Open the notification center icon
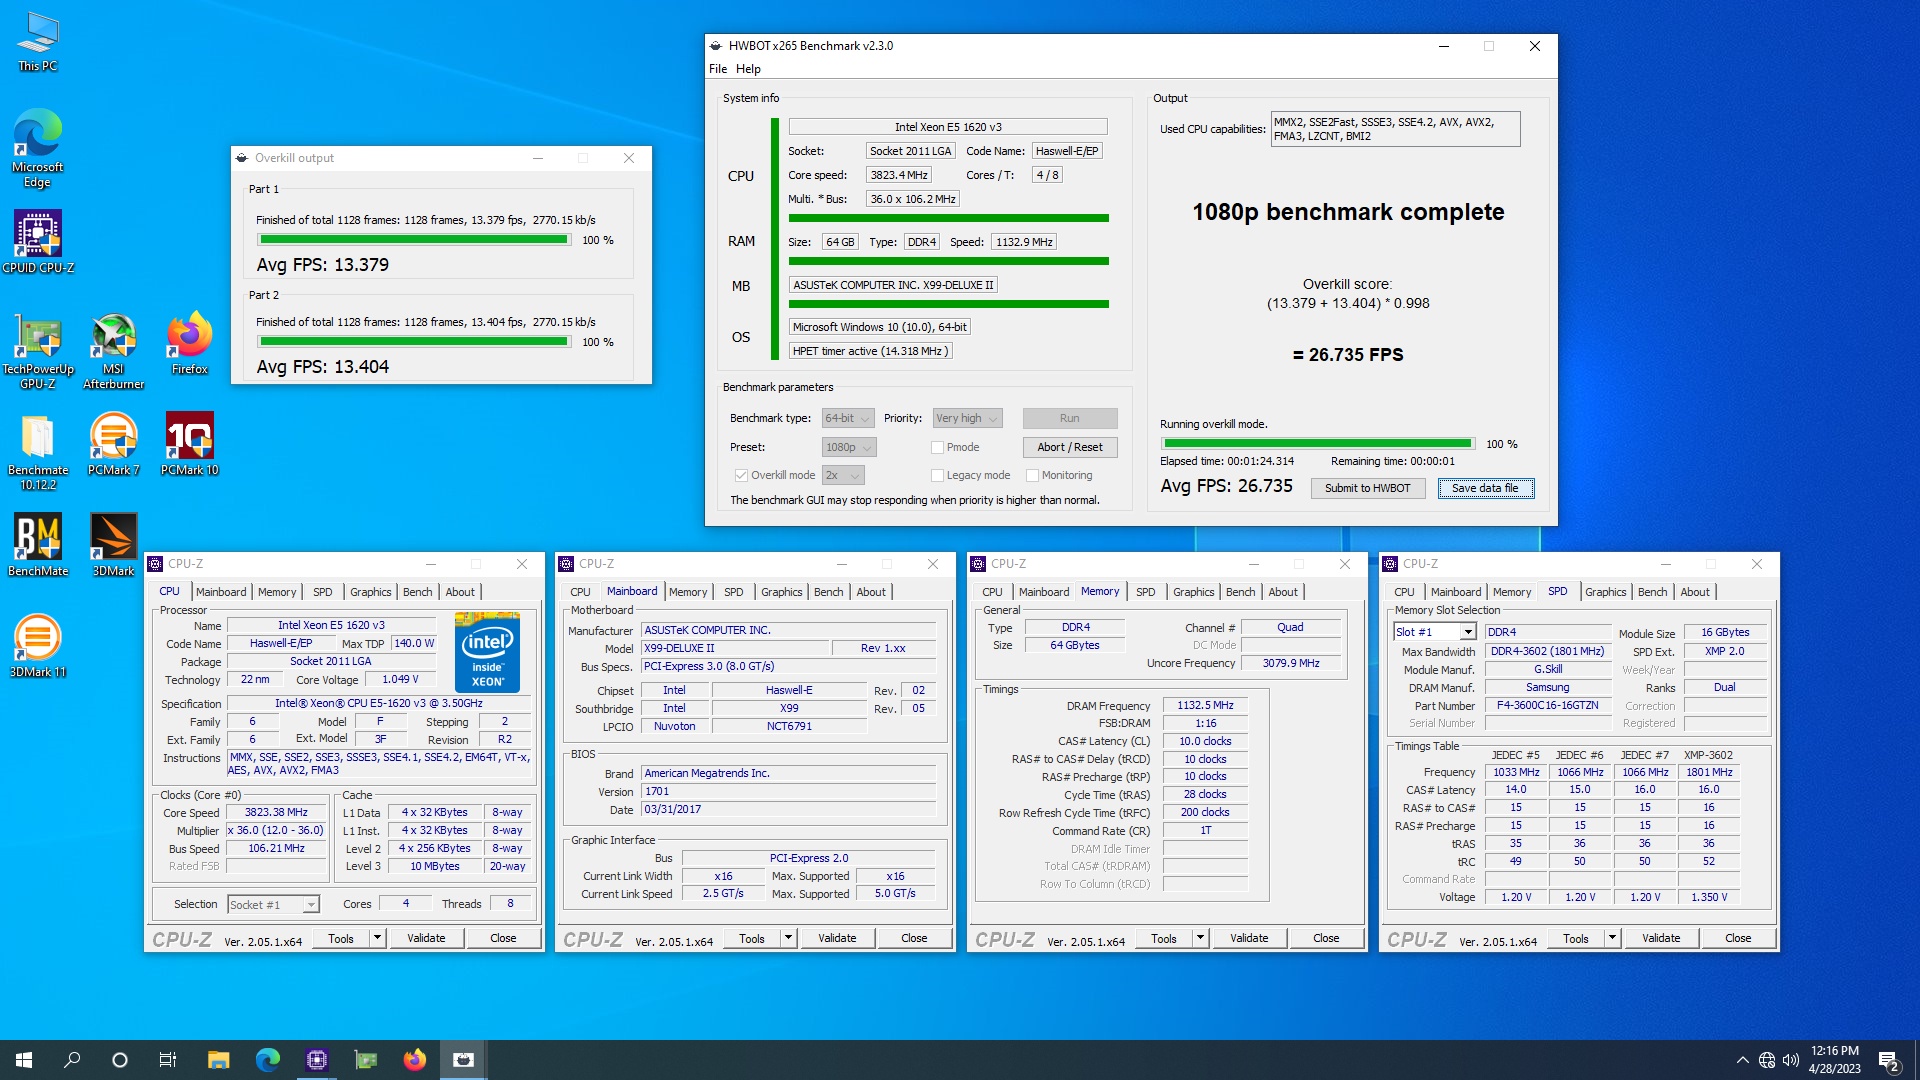This screenshot has width=1920, height=1080. point(1889,1060)
